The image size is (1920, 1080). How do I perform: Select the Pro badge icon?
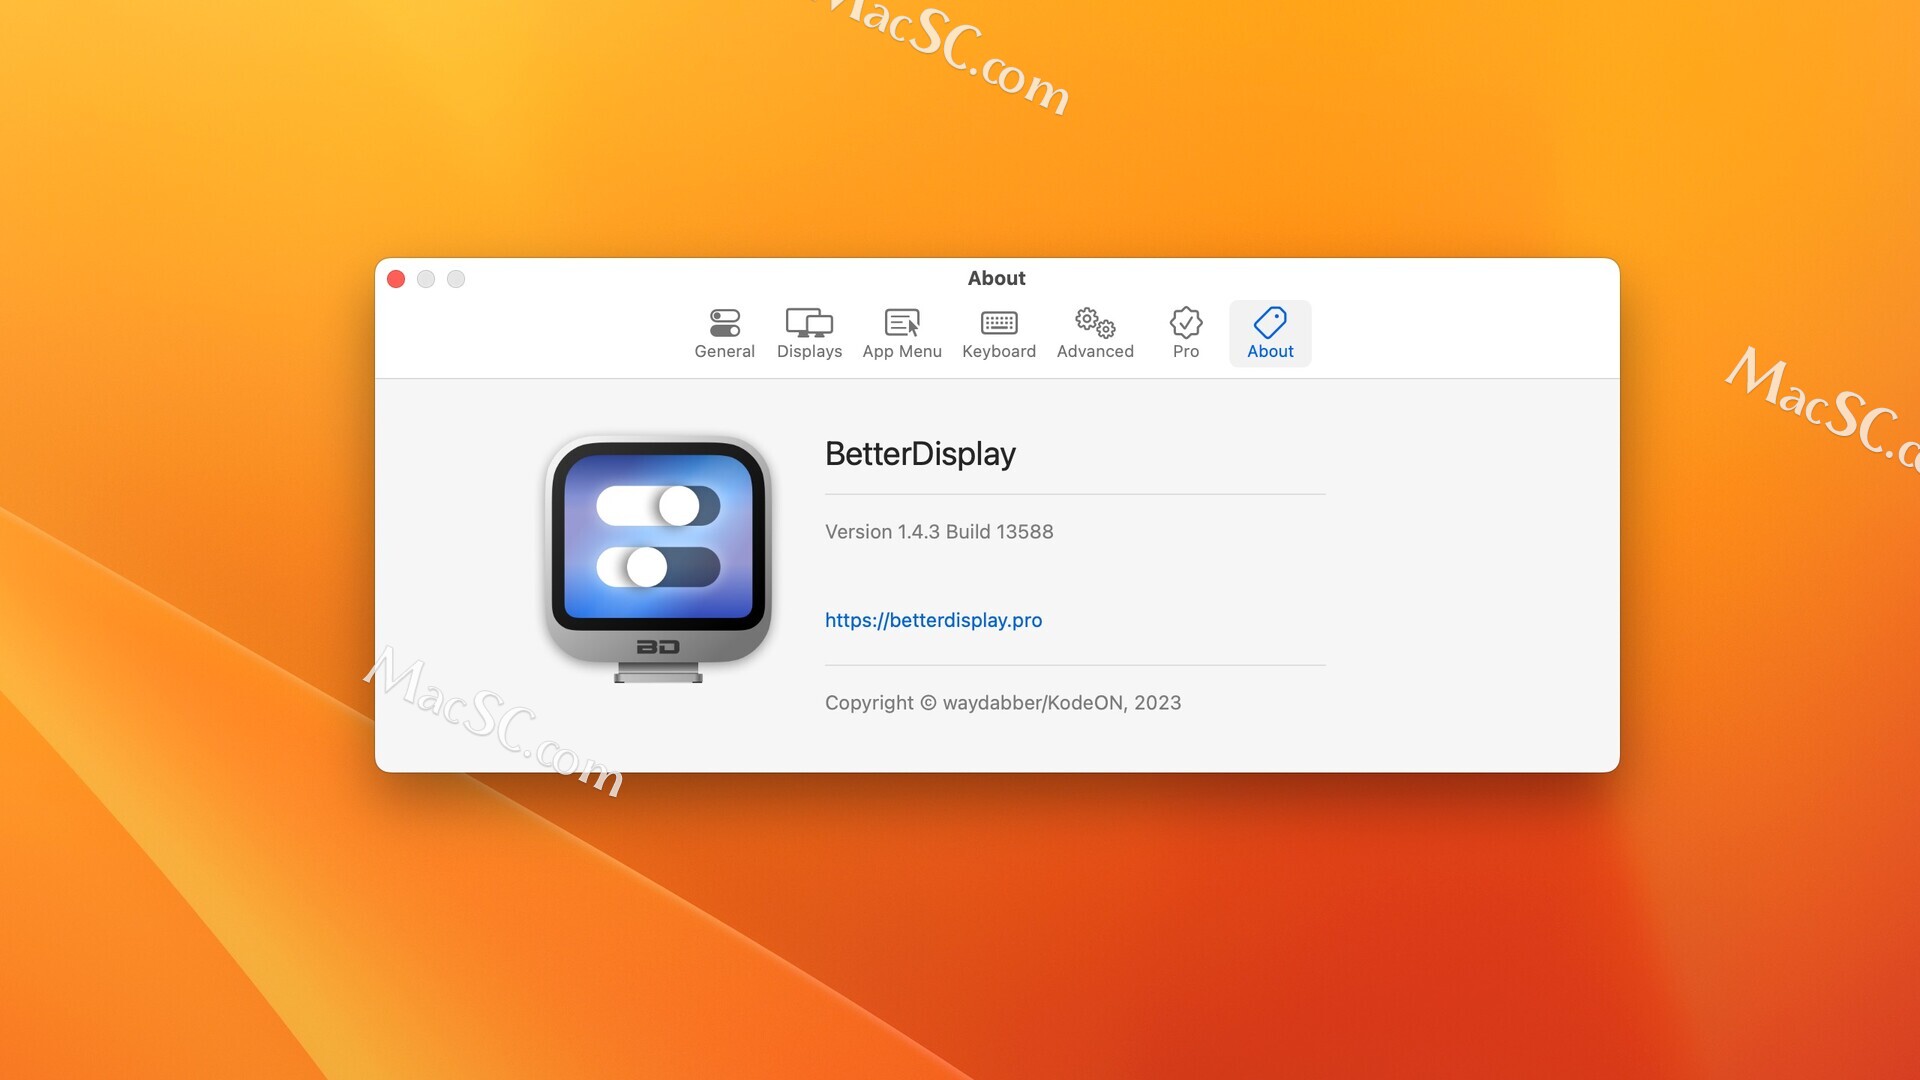1185,322
